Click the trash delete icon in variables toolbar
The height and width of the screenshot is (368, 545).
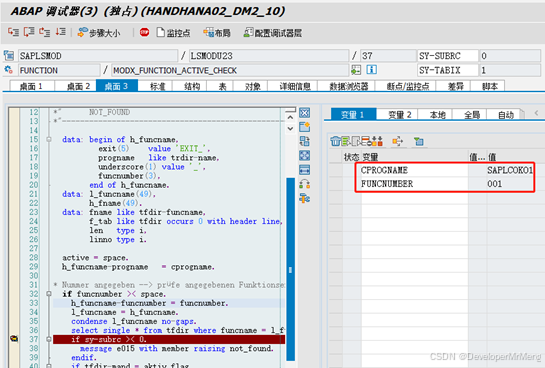[x=335, y=141]
